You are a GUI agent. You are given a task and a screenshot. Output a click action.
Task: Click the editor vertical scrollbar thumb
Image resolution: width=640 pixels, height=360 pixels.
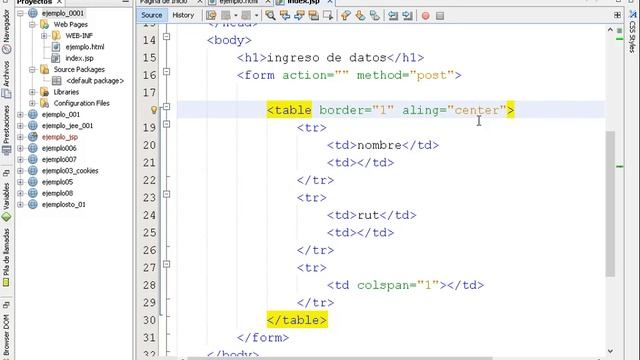pos(610,203)
